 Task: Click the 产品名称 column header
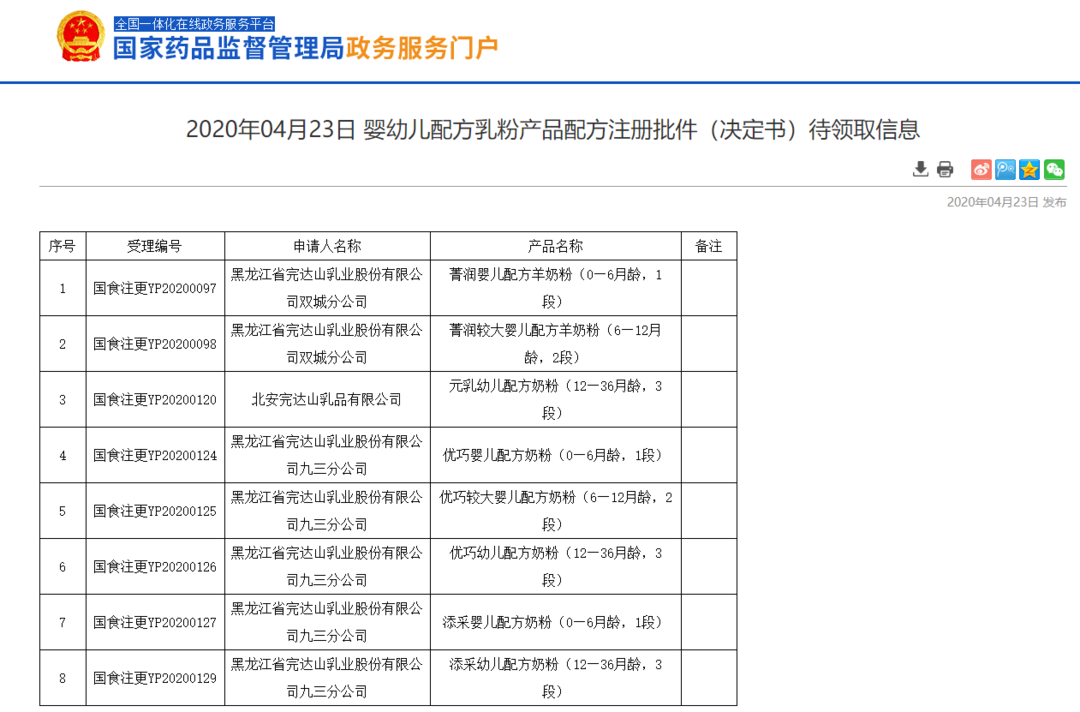tap(556, 246)
